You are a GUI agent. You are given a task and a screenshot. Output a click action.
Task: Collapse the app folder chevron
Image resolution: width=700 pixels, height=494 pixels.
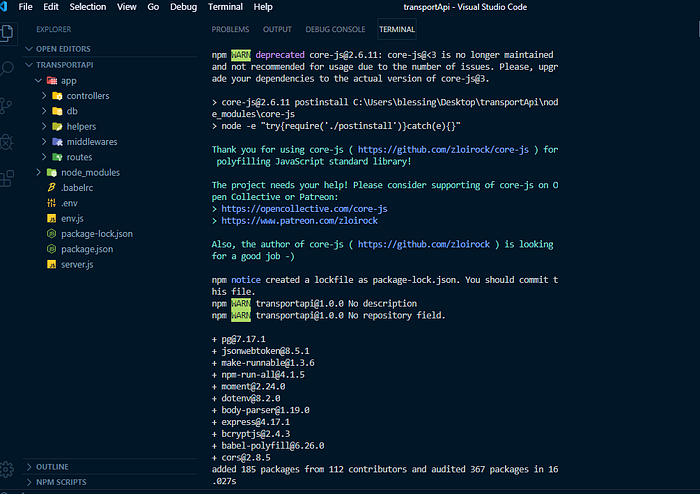click(38, 81)
